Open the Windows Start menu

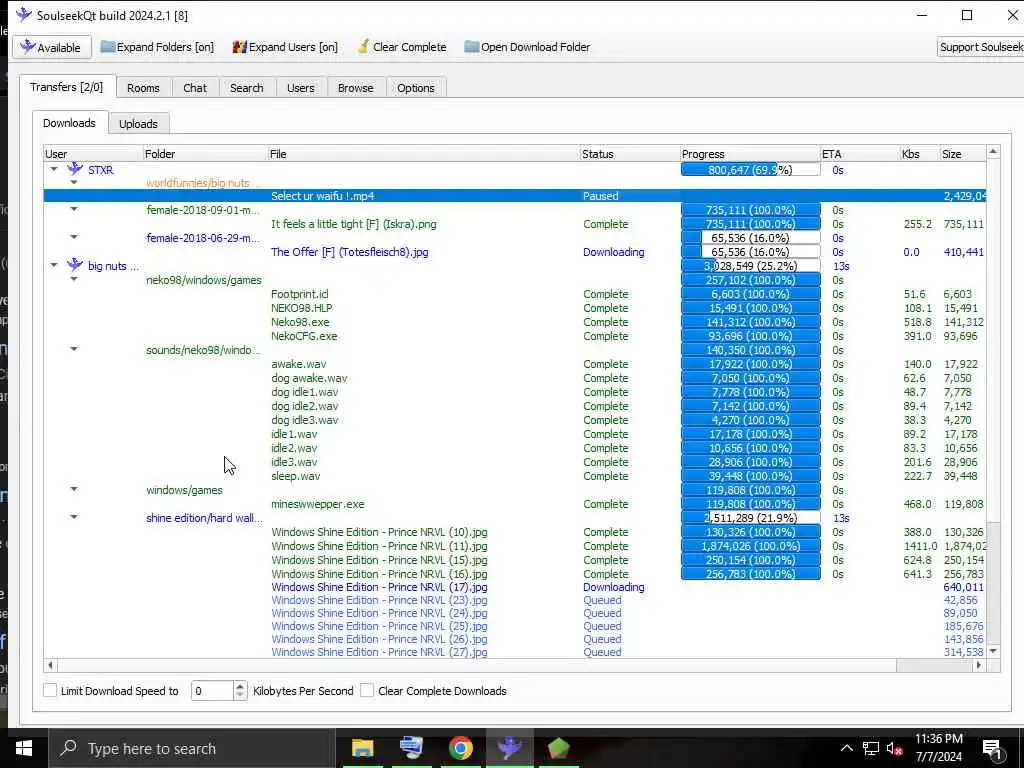(x=24, y=748)
